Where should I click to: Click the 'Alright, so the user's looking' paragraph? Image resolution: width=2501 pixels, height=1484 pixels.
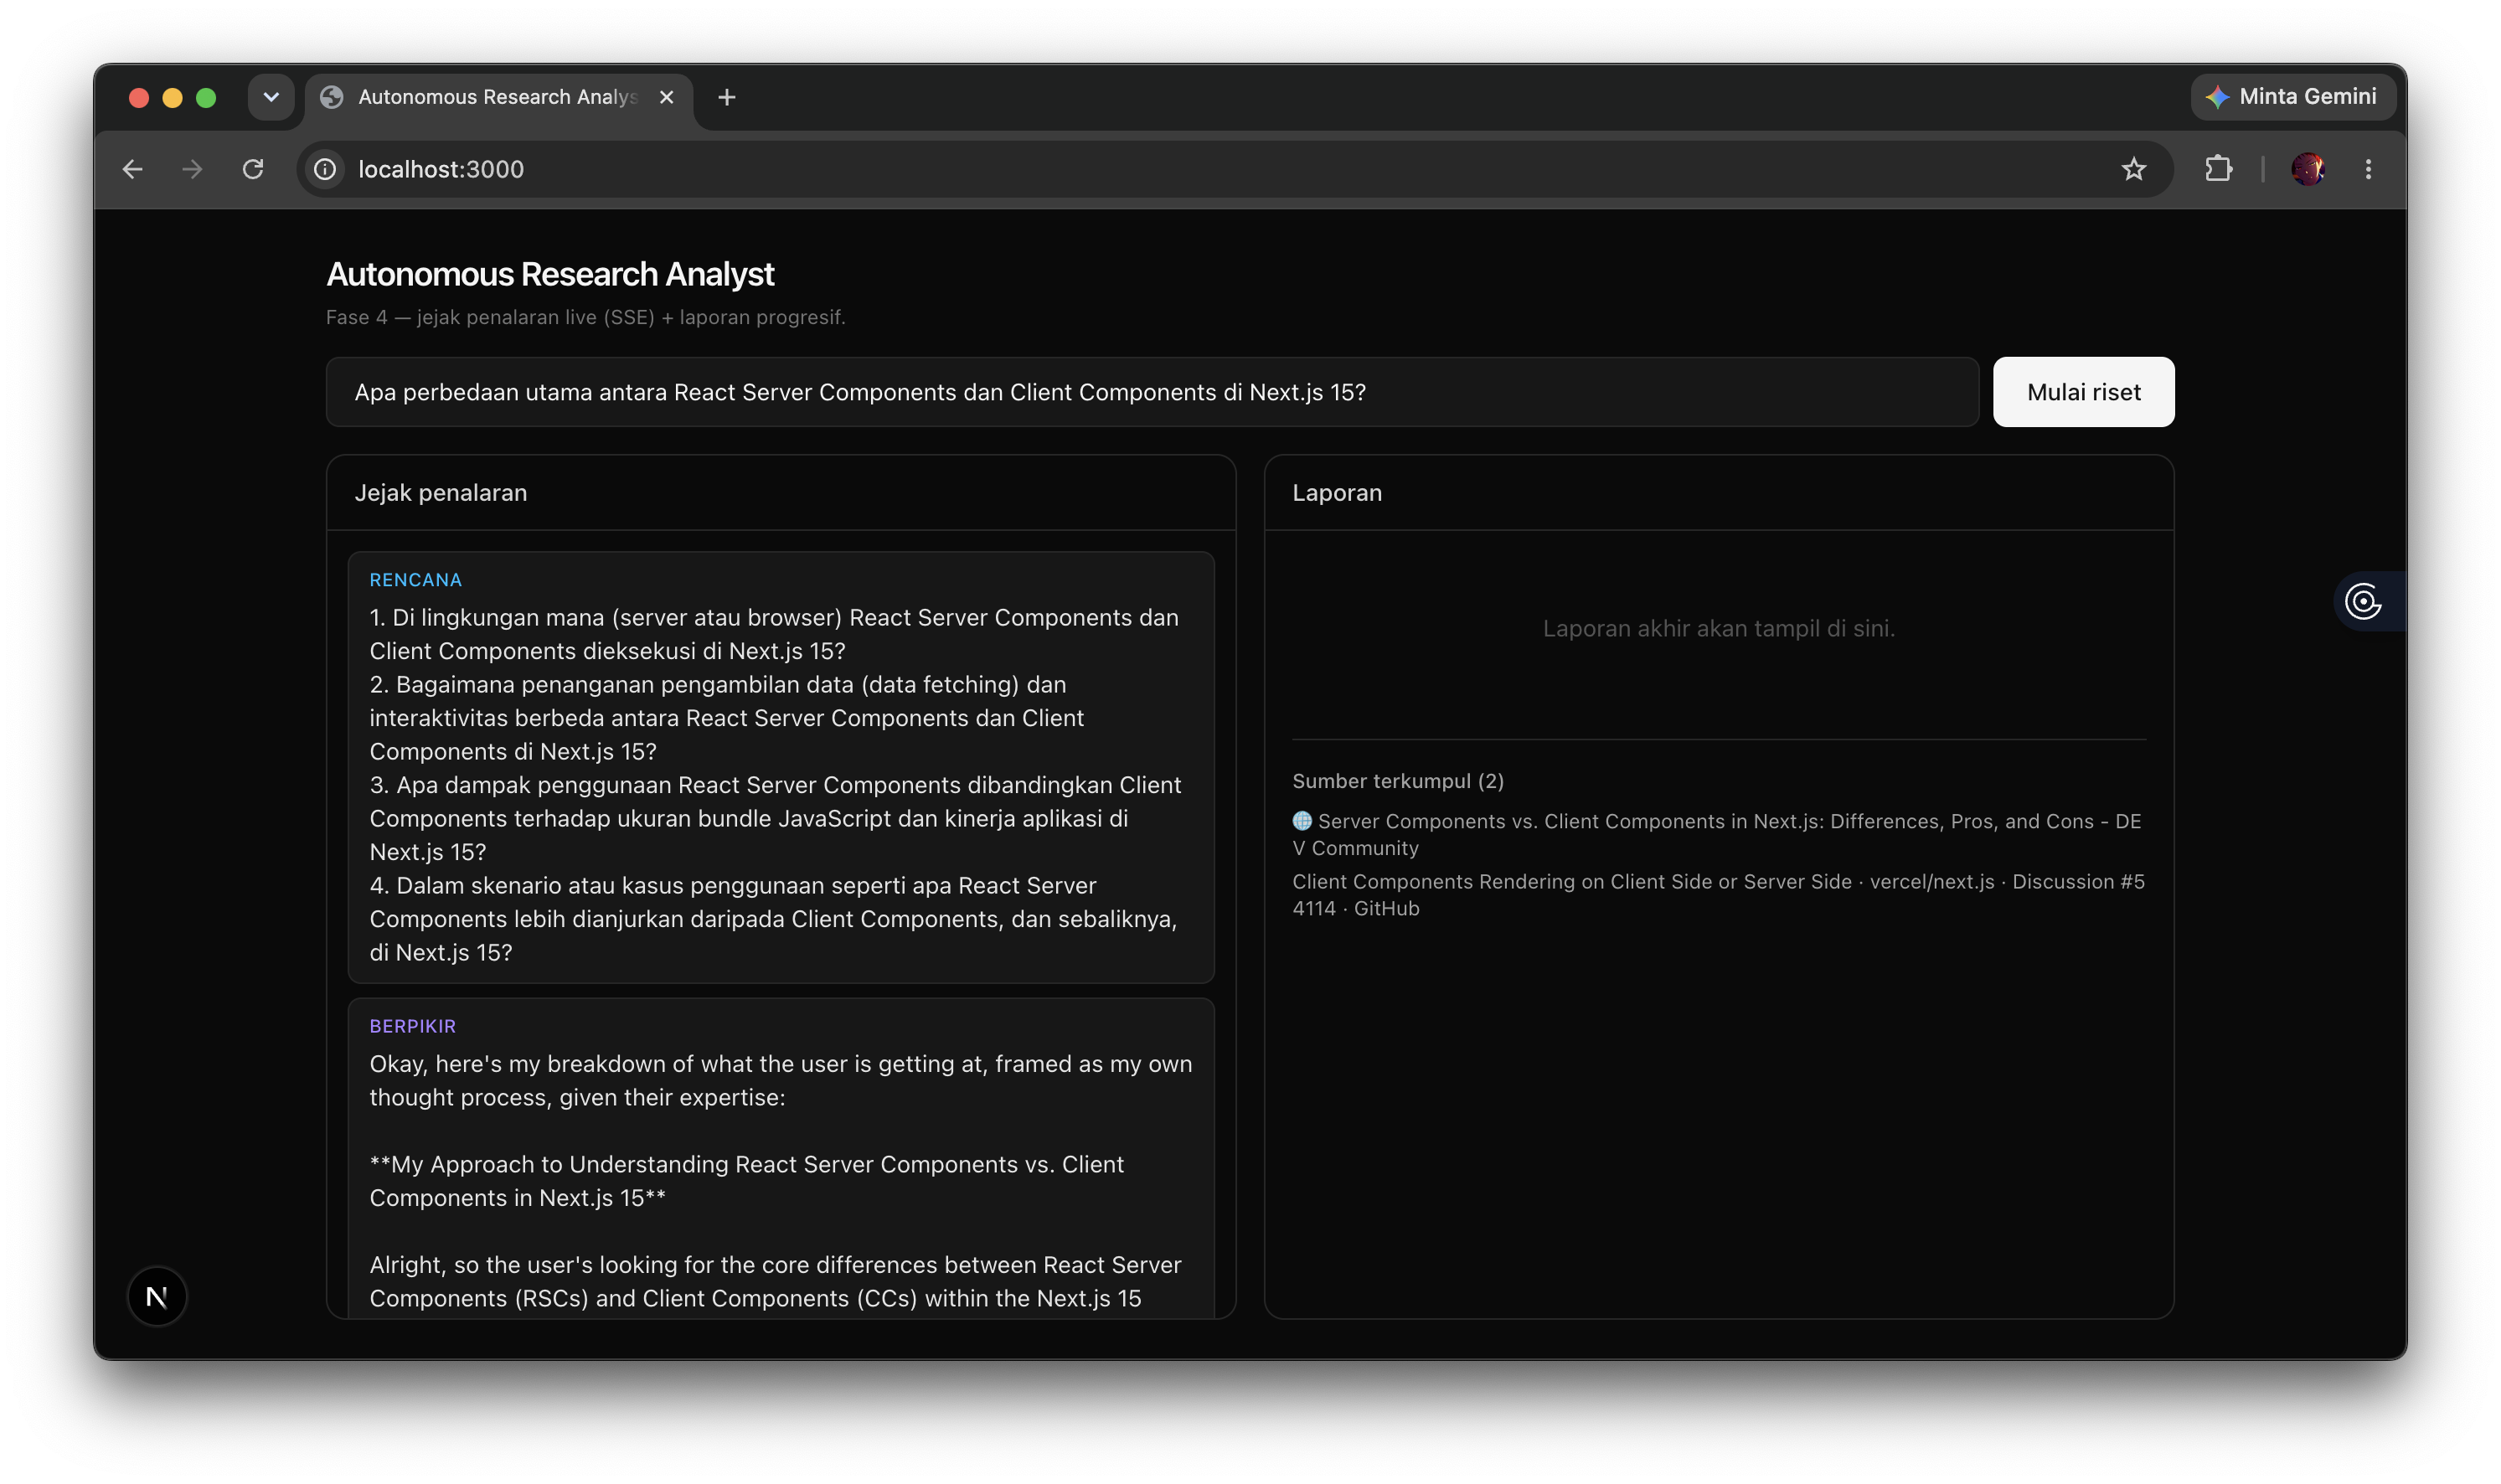[775, 1282]
